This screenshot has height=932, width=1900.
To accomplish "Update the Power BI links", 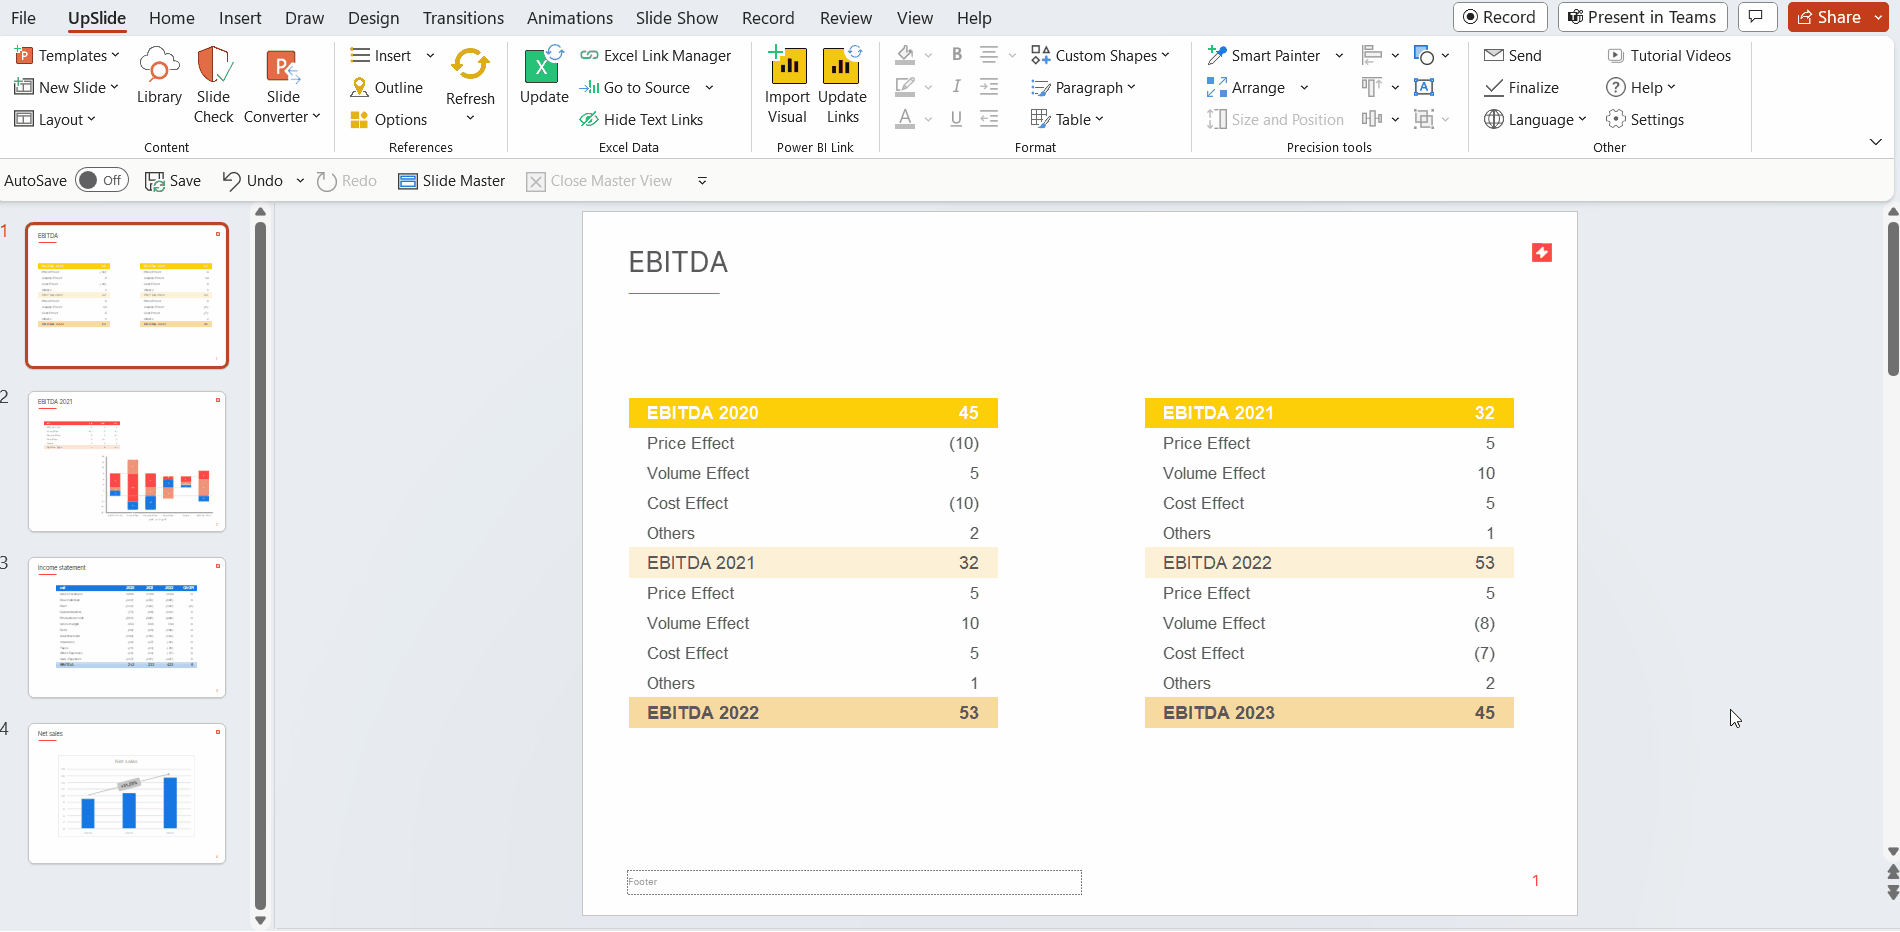I will tap(842, 85).
